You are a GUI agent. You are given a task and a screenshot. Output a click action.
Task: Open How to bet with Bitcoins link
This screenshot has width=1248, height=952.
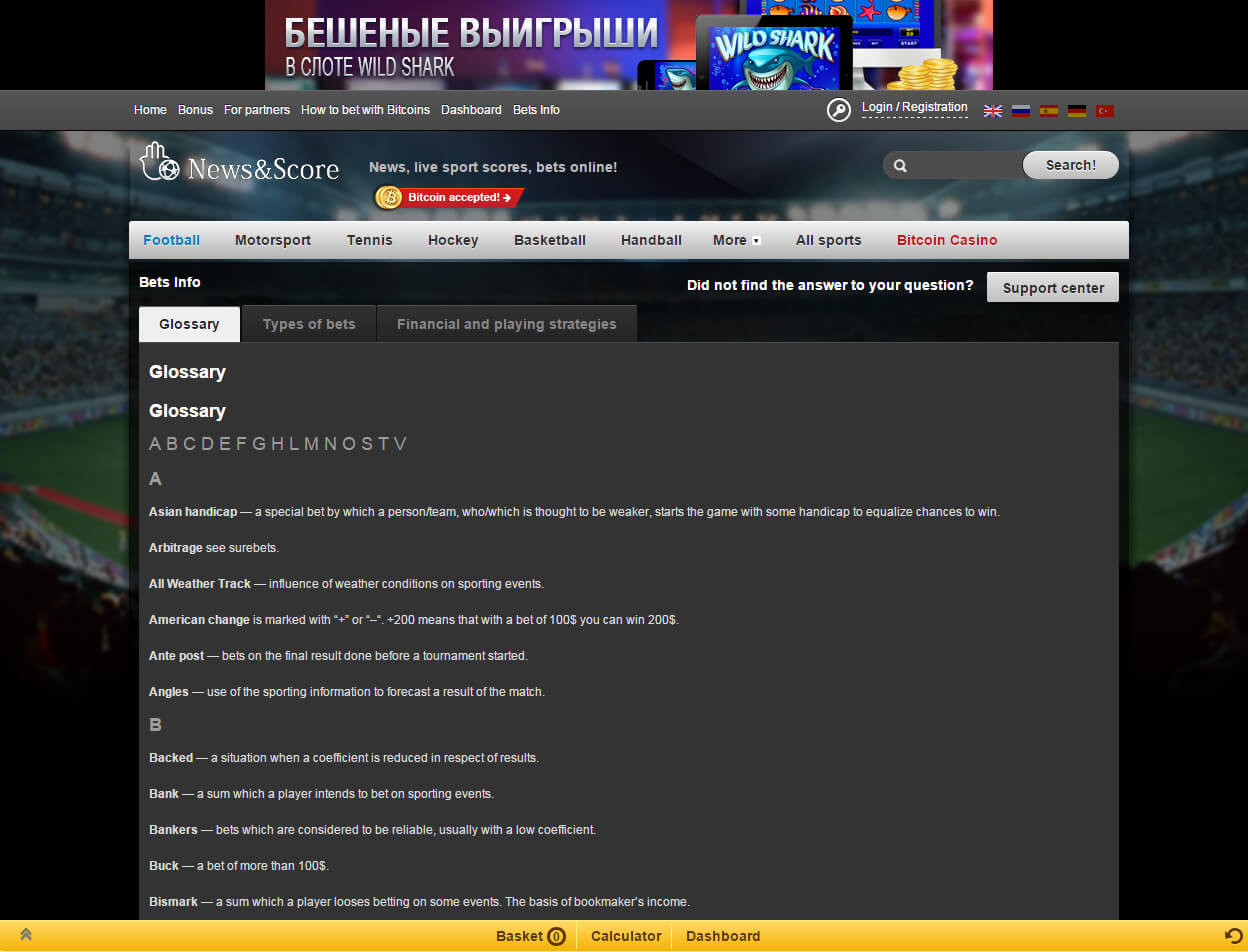tap(365, 110)
